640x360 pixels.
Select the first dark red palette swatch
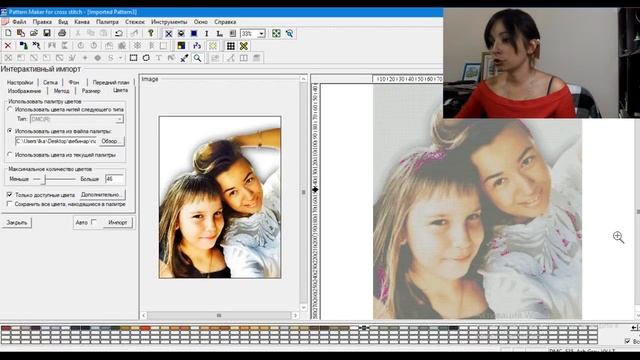(x=6, y=328)
